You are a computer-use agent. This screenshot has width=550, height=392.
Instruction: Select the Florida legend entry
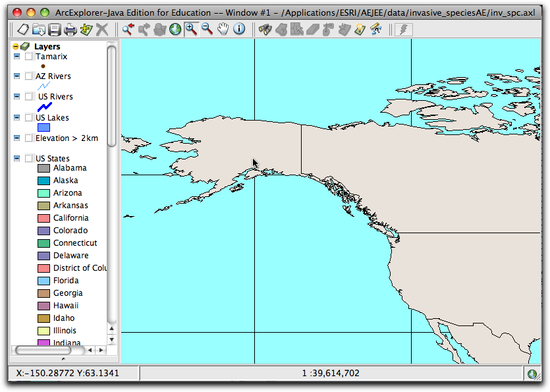pos(66,281)
